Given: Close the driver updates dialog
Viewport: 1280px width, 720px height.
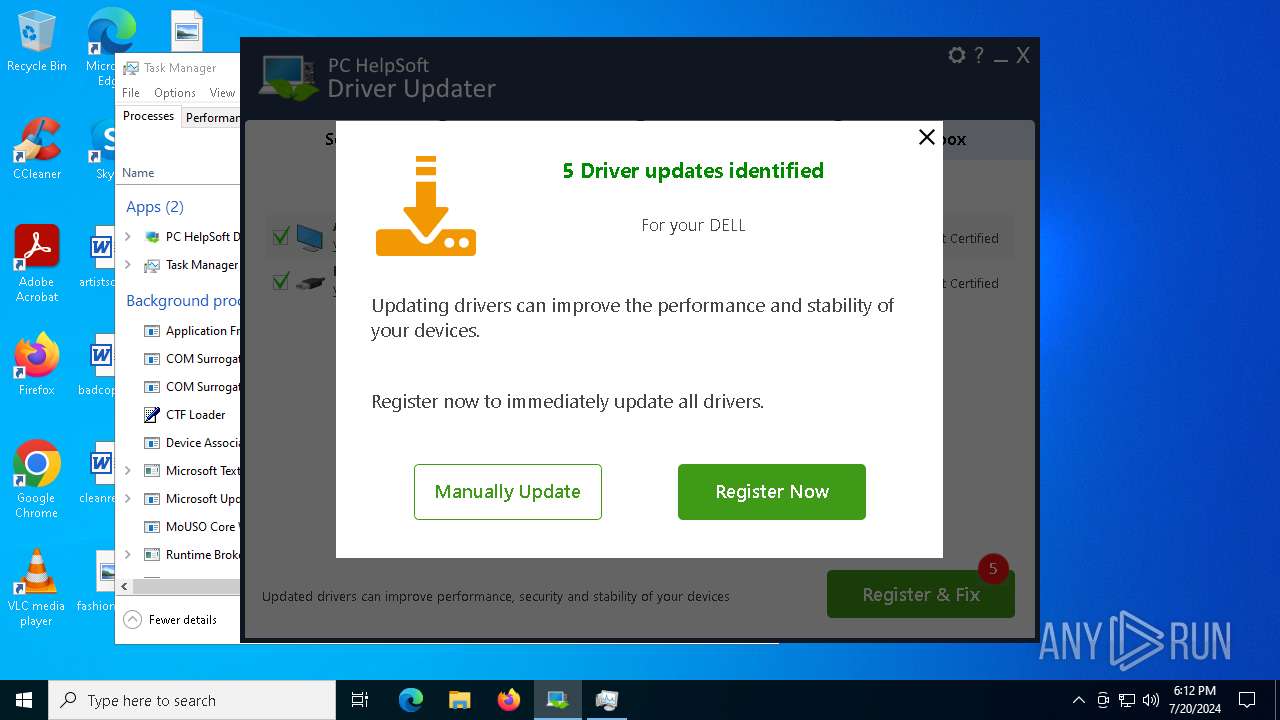Looking at the screenshot, I should (x=927, y=137).
